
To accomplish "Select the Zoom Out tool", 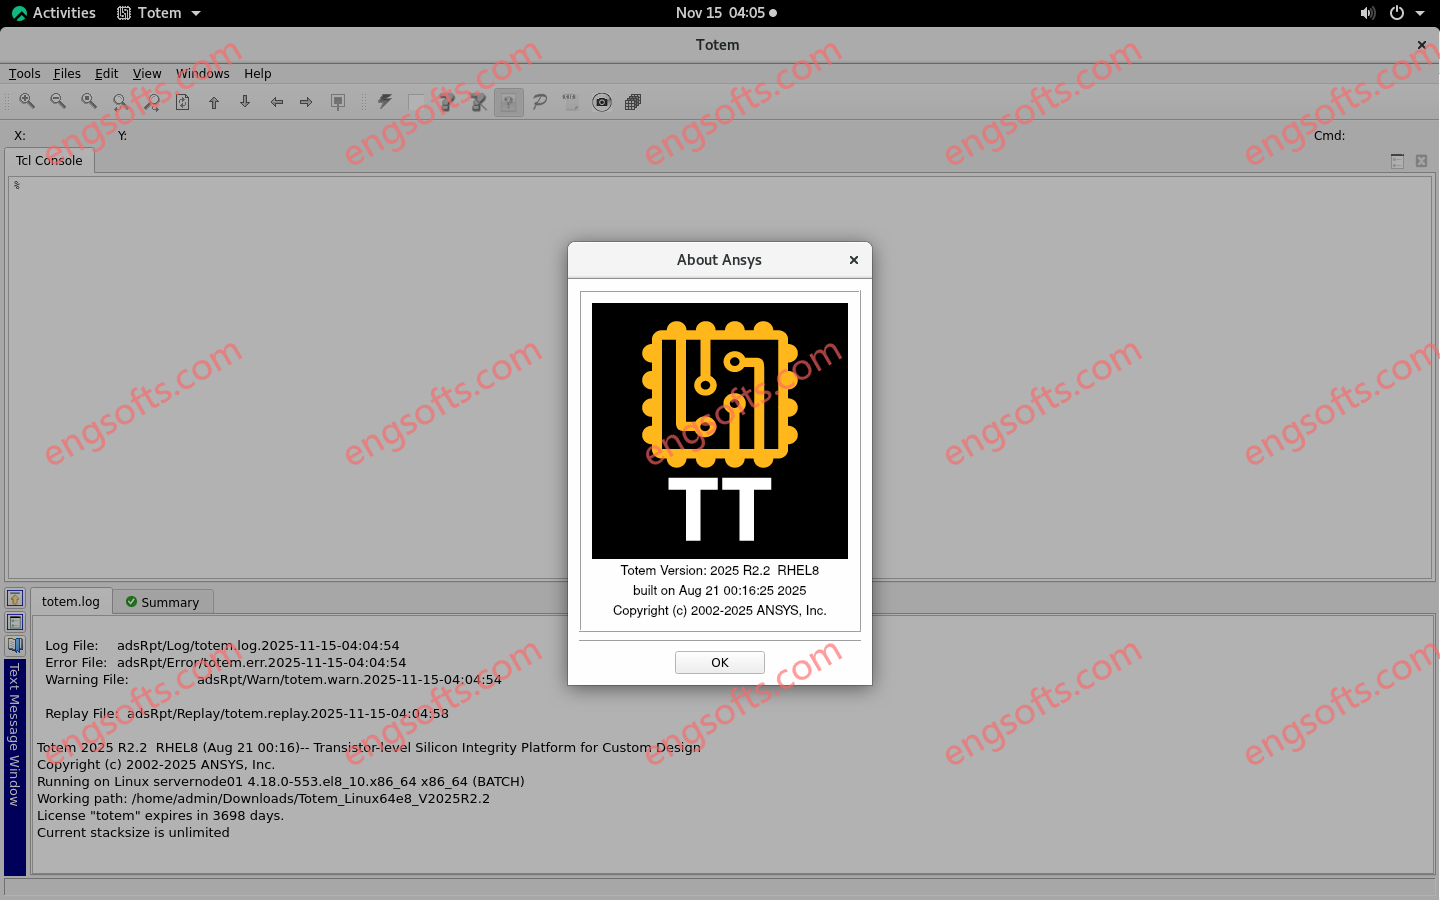I will coord(58,101).
